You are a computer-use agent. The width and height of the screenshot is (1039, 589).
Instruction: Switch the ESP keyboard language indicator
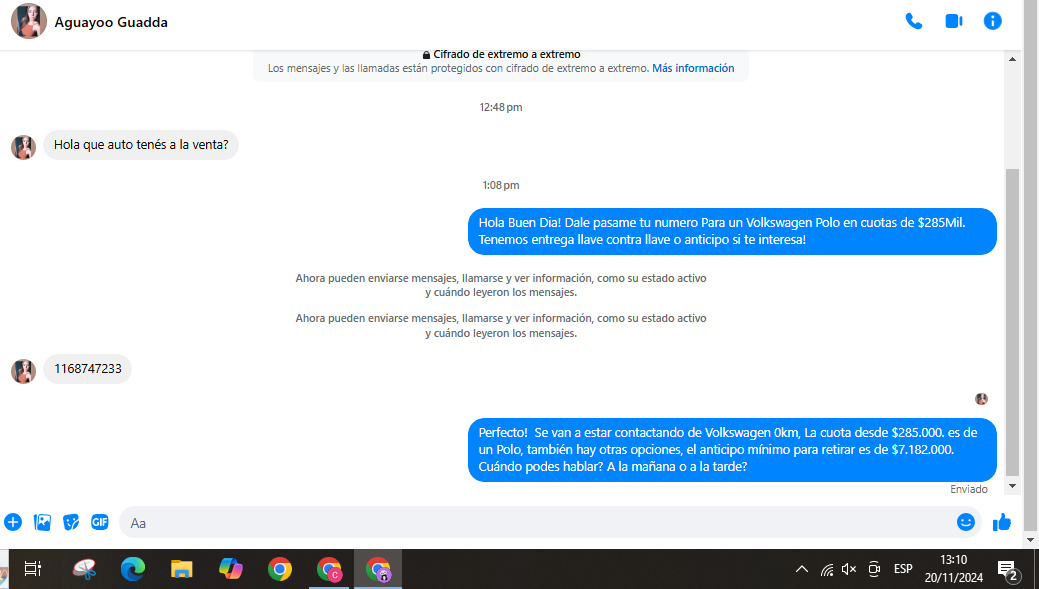(903, 569)
